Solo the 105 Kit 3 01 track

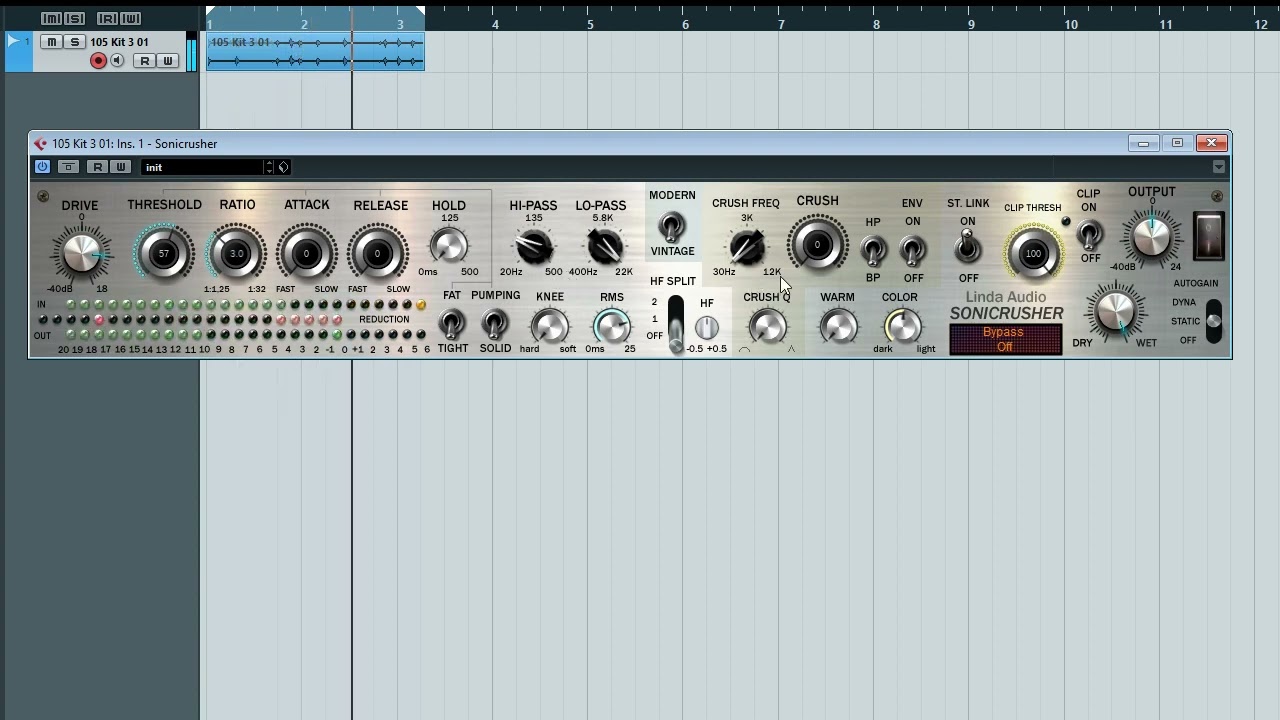click(75, 42)
